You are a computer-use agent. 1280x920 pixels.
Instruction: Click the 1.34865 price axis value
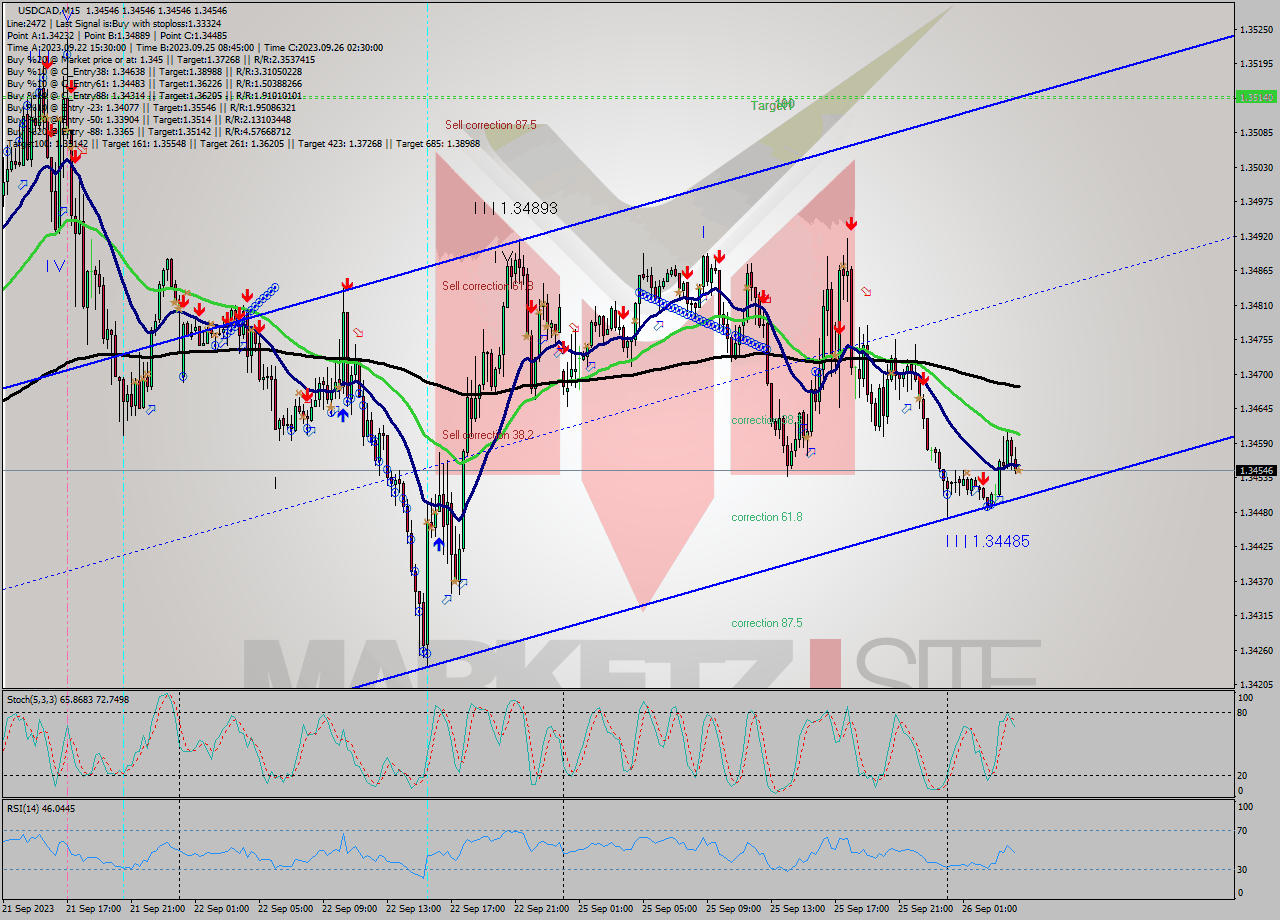click(x=1255, y=270)
